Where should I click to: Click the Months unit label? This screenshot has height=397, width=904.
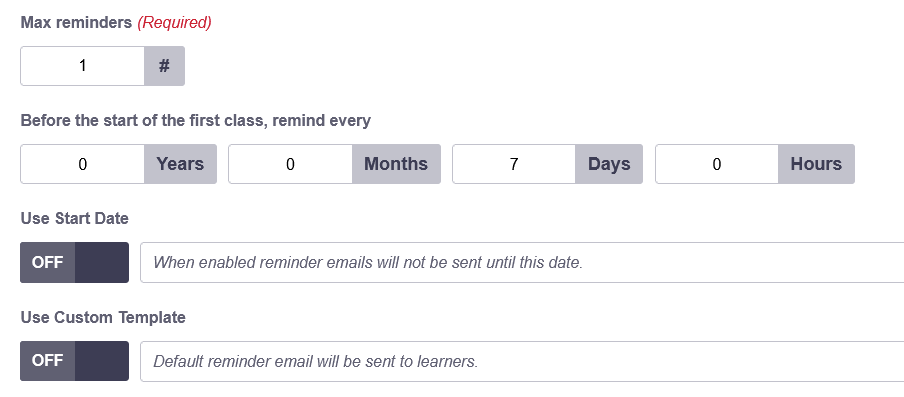click(x=396, y=164)
